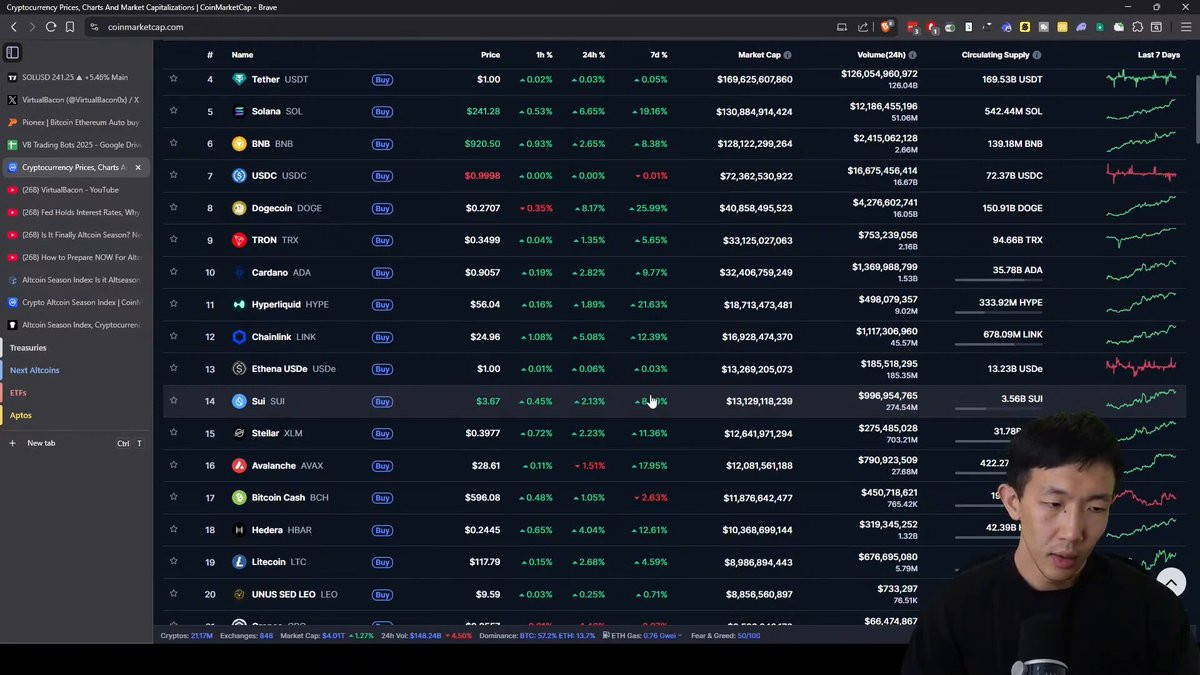
Task: Open the SOLUSD 241.25 tab
Action: click(76, 77)
